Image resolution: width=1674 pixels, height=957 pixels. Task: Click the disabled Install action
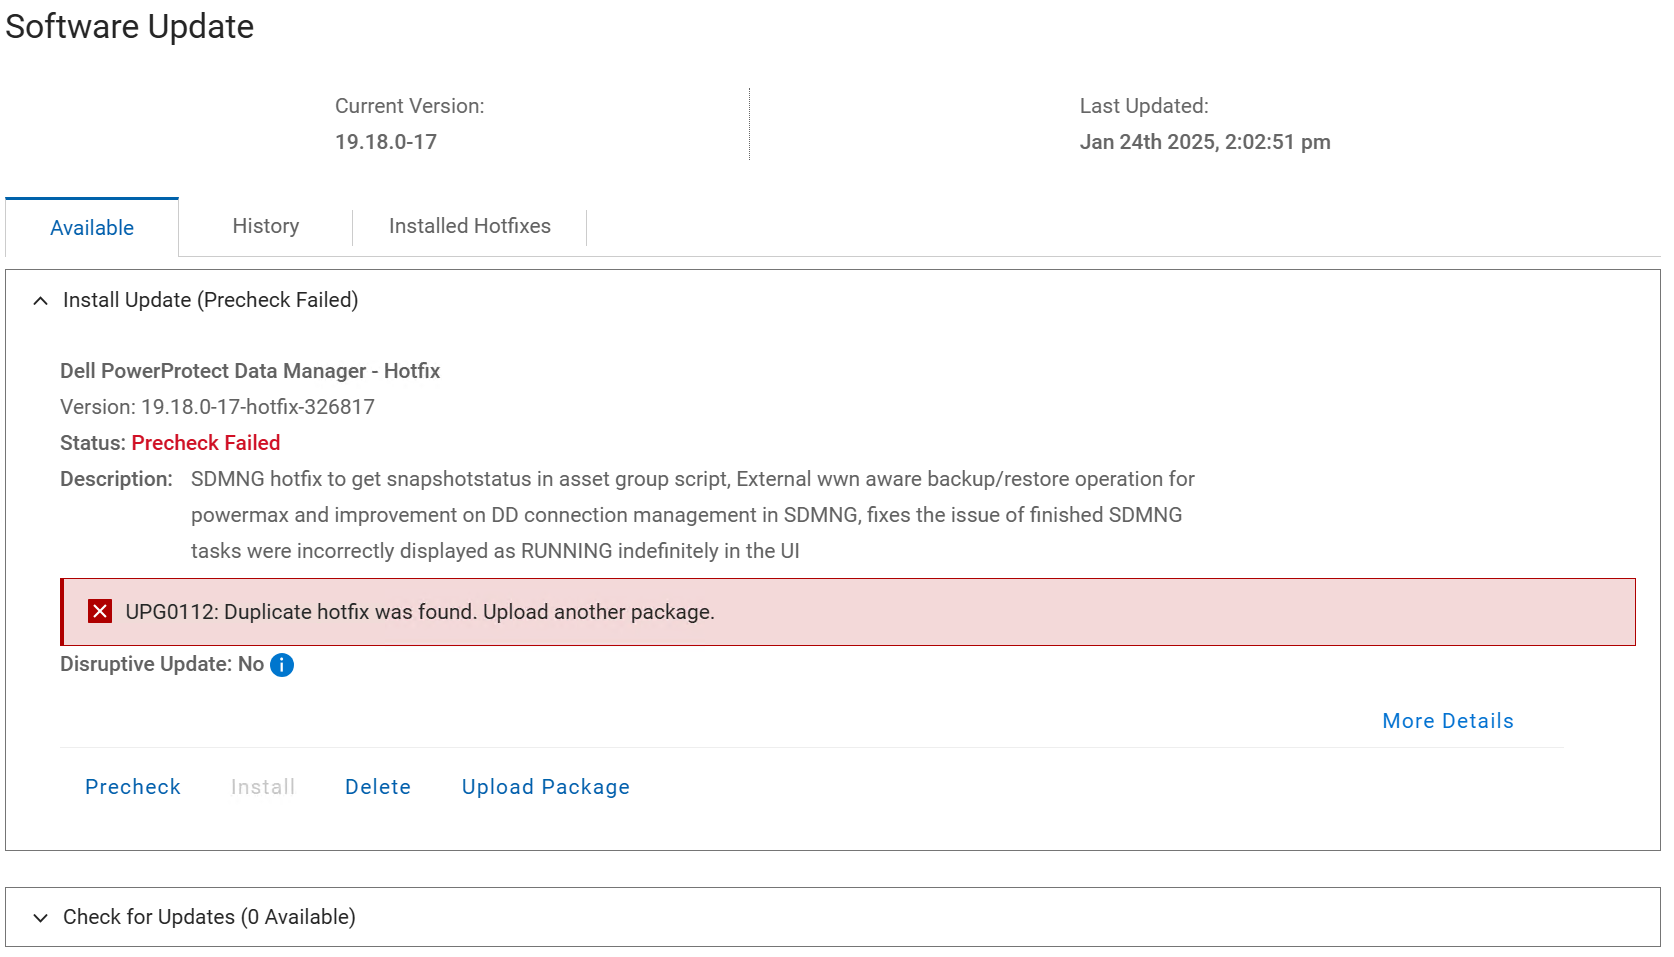tap(262, 787)
